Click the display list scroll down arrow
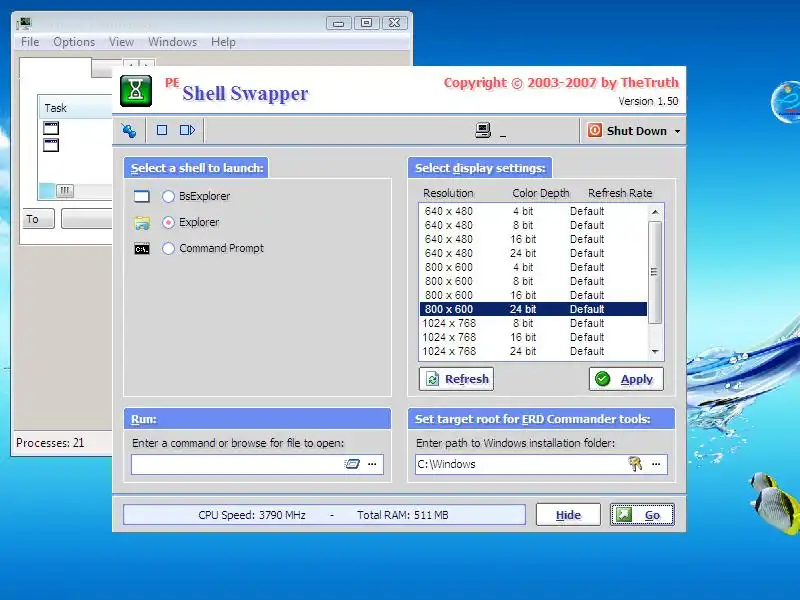Screen dimensions: 800x600 (x=656, y=352)
